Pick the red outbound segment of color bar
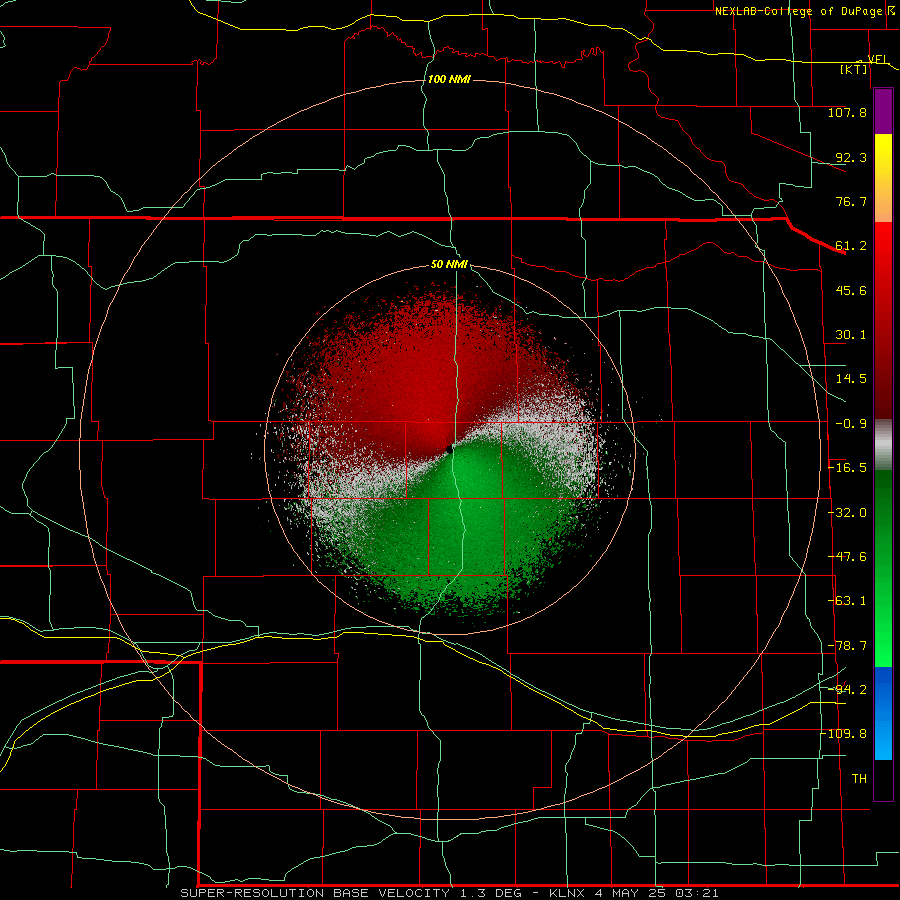900x900 pixels. coord(883,320)
